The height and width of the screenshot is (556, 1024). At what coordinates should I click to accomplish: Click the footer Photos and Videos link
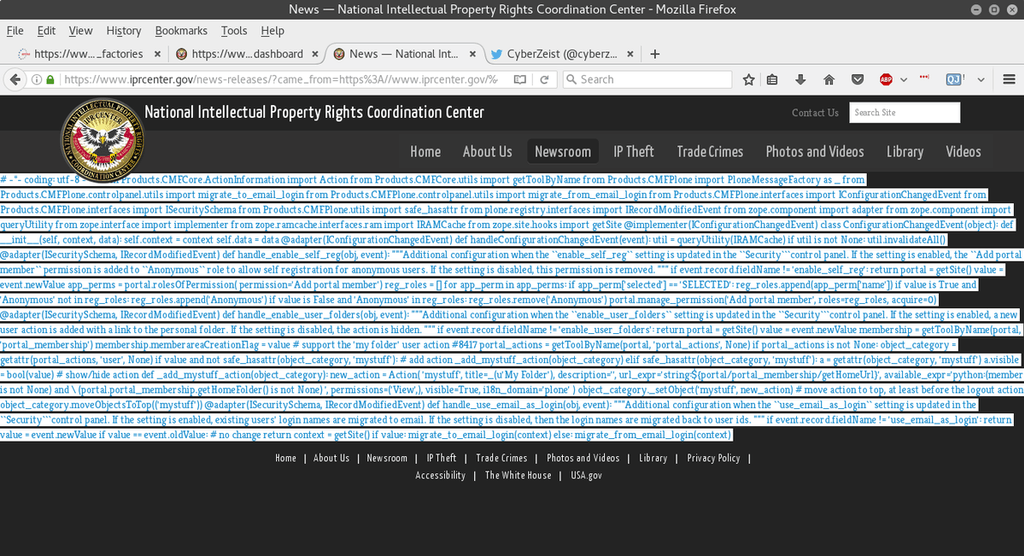pyautogui.click(x=583, y=458)
